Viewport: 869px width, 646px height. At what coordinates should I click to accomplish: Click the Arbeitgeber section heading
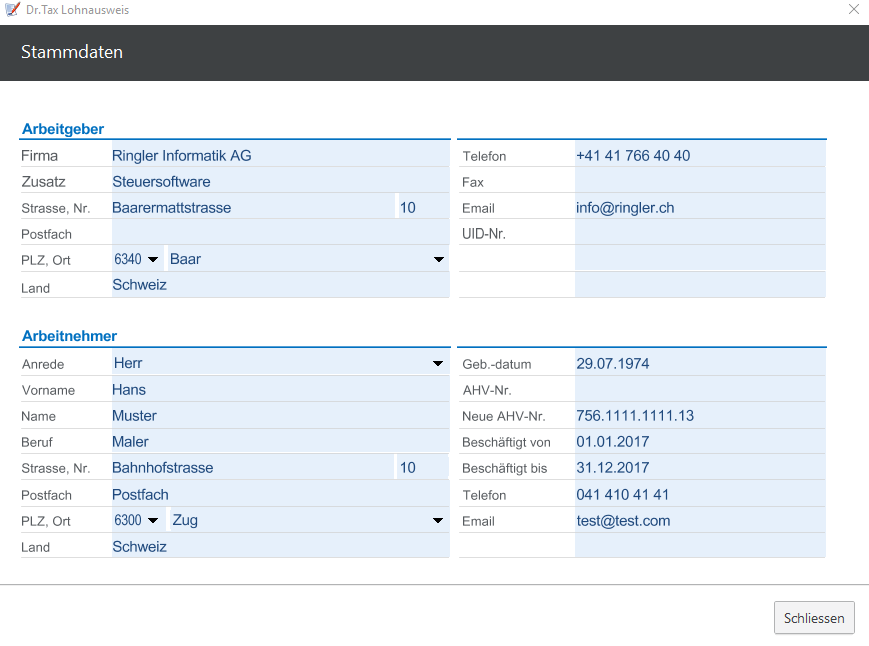click(63, 129)
